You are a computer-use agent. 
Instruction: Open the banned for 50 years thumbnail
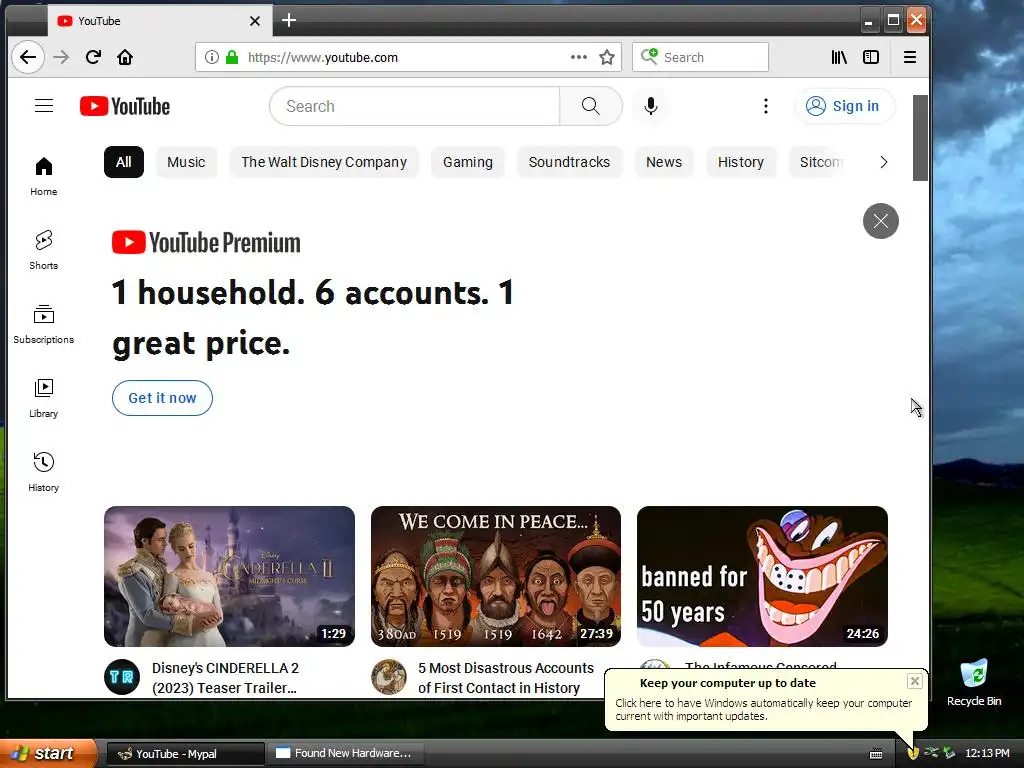tap(762, 576)
